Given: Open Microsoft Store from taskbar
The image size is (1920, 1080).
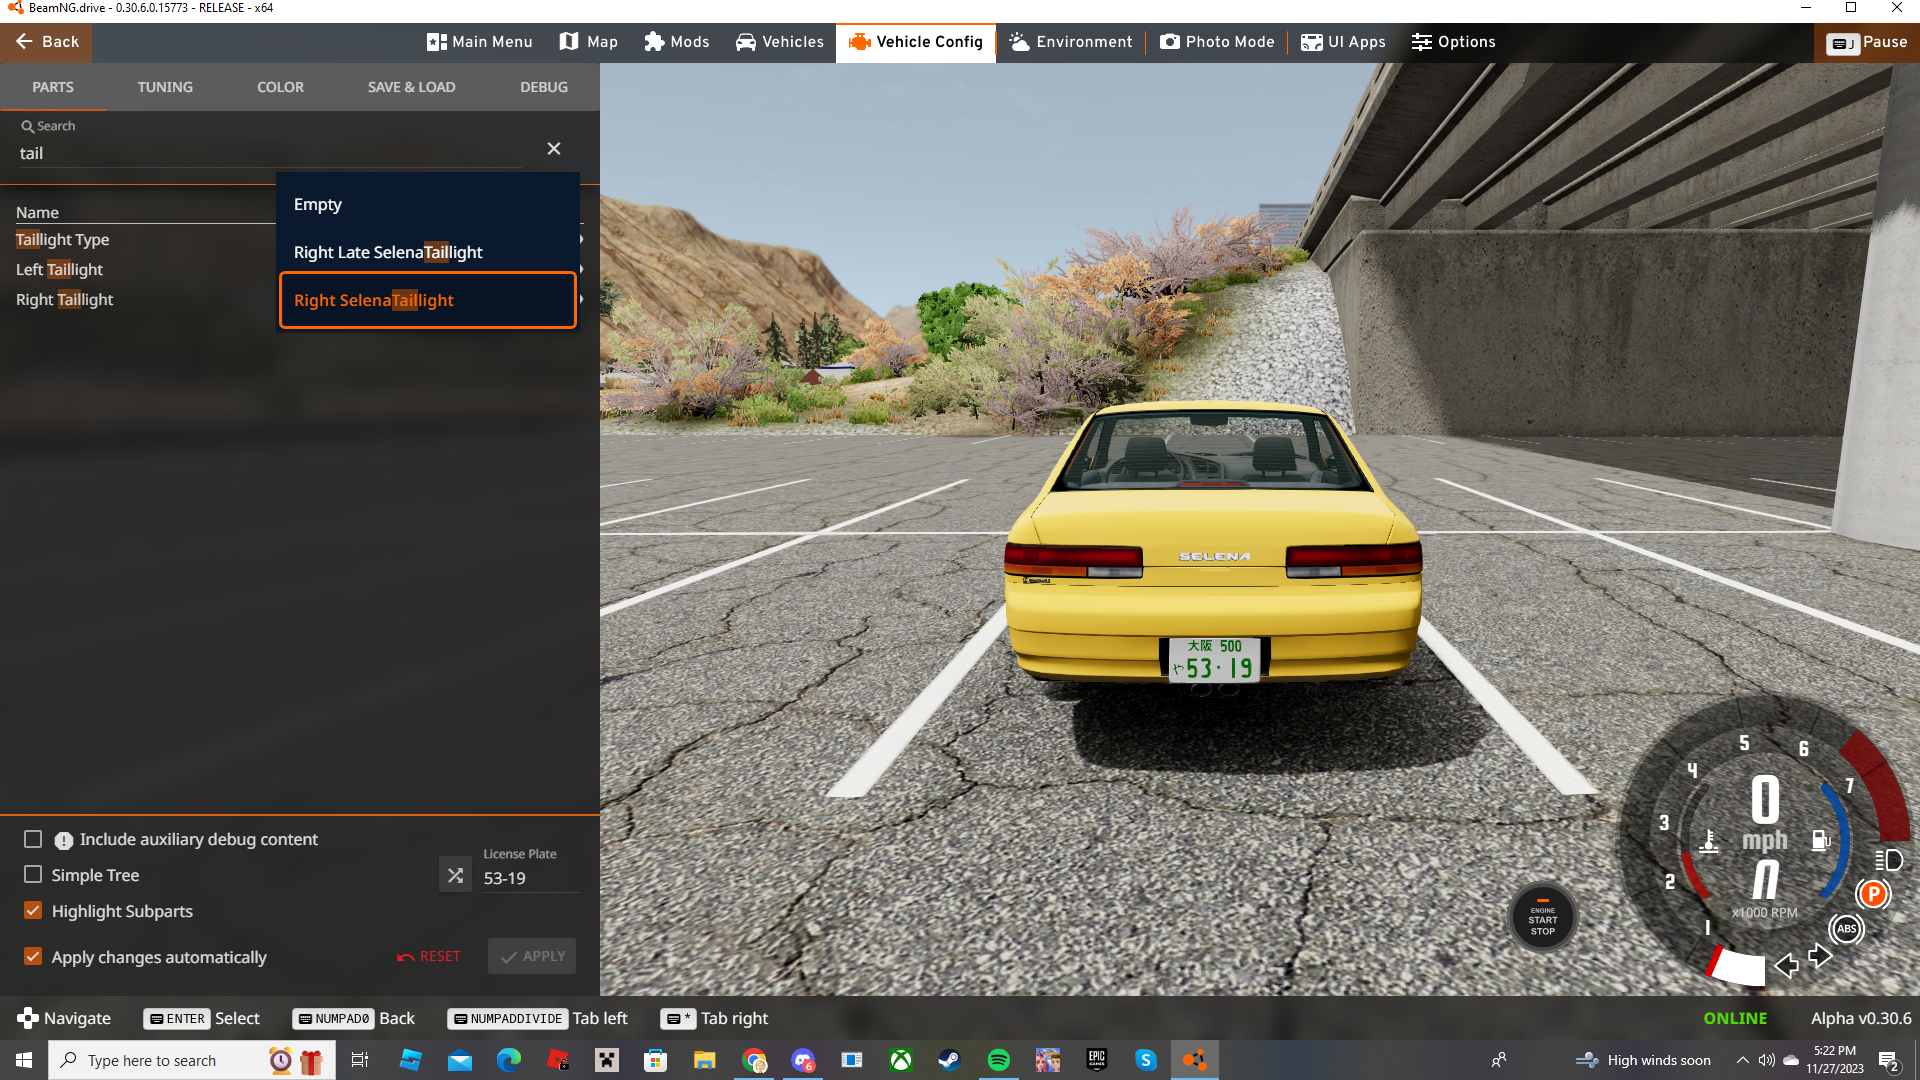Looking at the screenshot, I should coord(655,1060).
